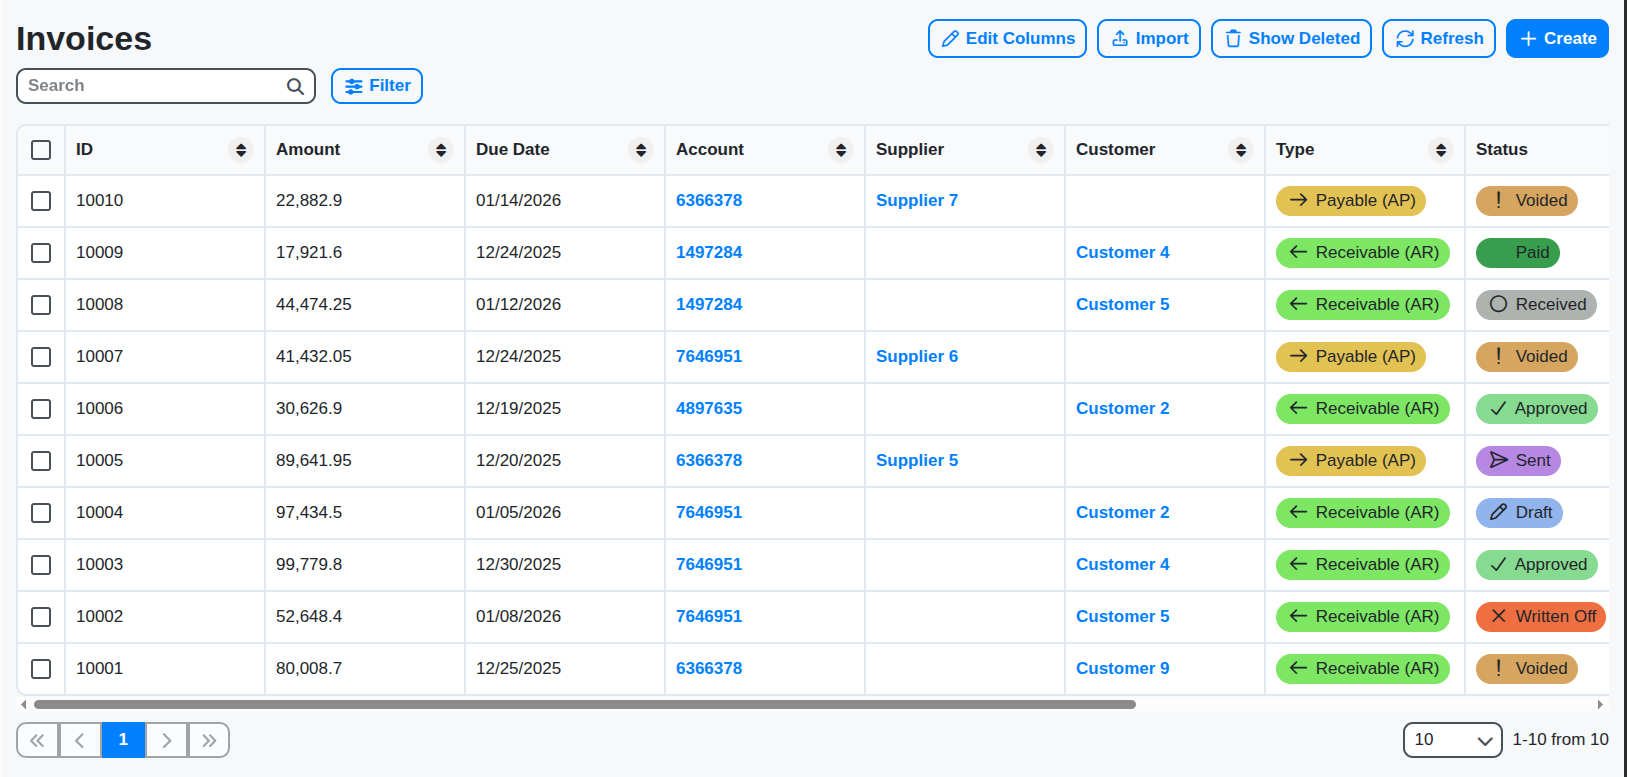The width and height of the screenshot is (1627, 777).
Task: Select checkbox for invoice 10008
Action: (41, 305)
